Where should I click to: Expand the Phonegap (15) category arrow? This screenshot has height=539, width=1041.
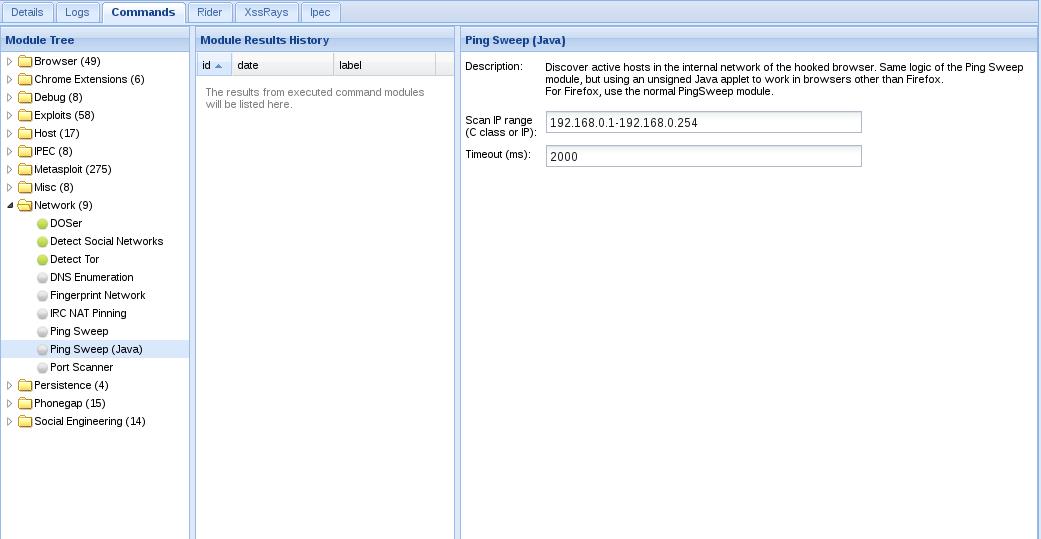click(9, 403)
